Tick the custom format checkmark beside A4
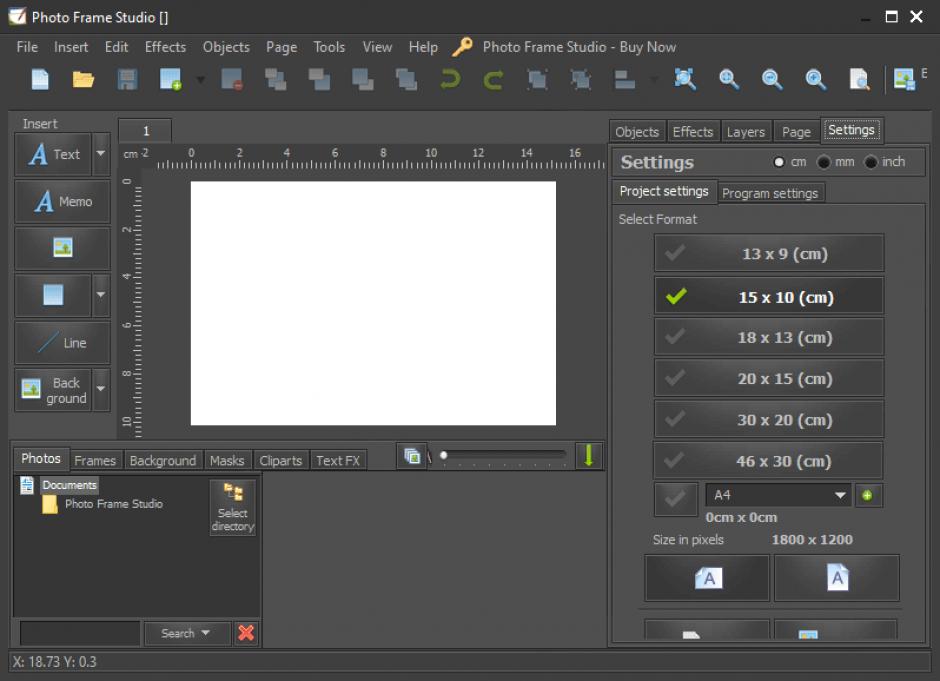 pyautogui.click(x=676, y=499)
